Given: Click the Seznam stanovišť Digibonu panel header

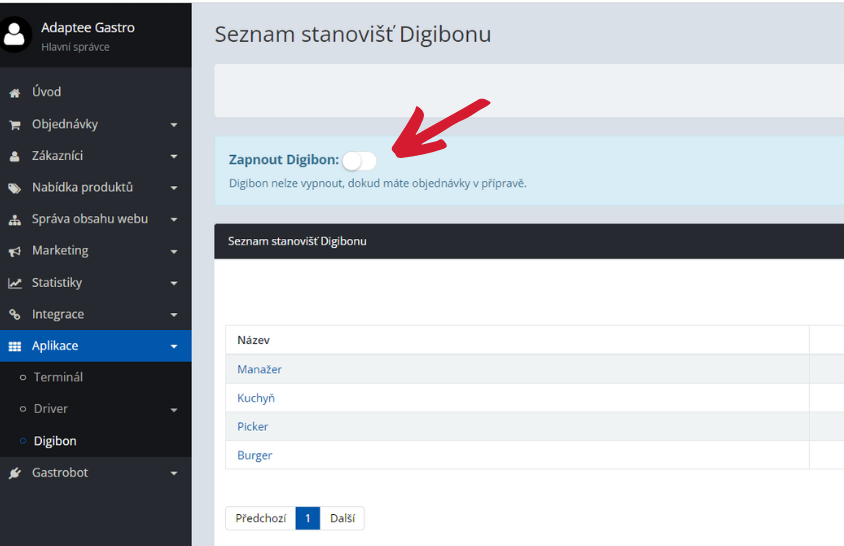Looking at the screenshot, I should tap(529, 241).
